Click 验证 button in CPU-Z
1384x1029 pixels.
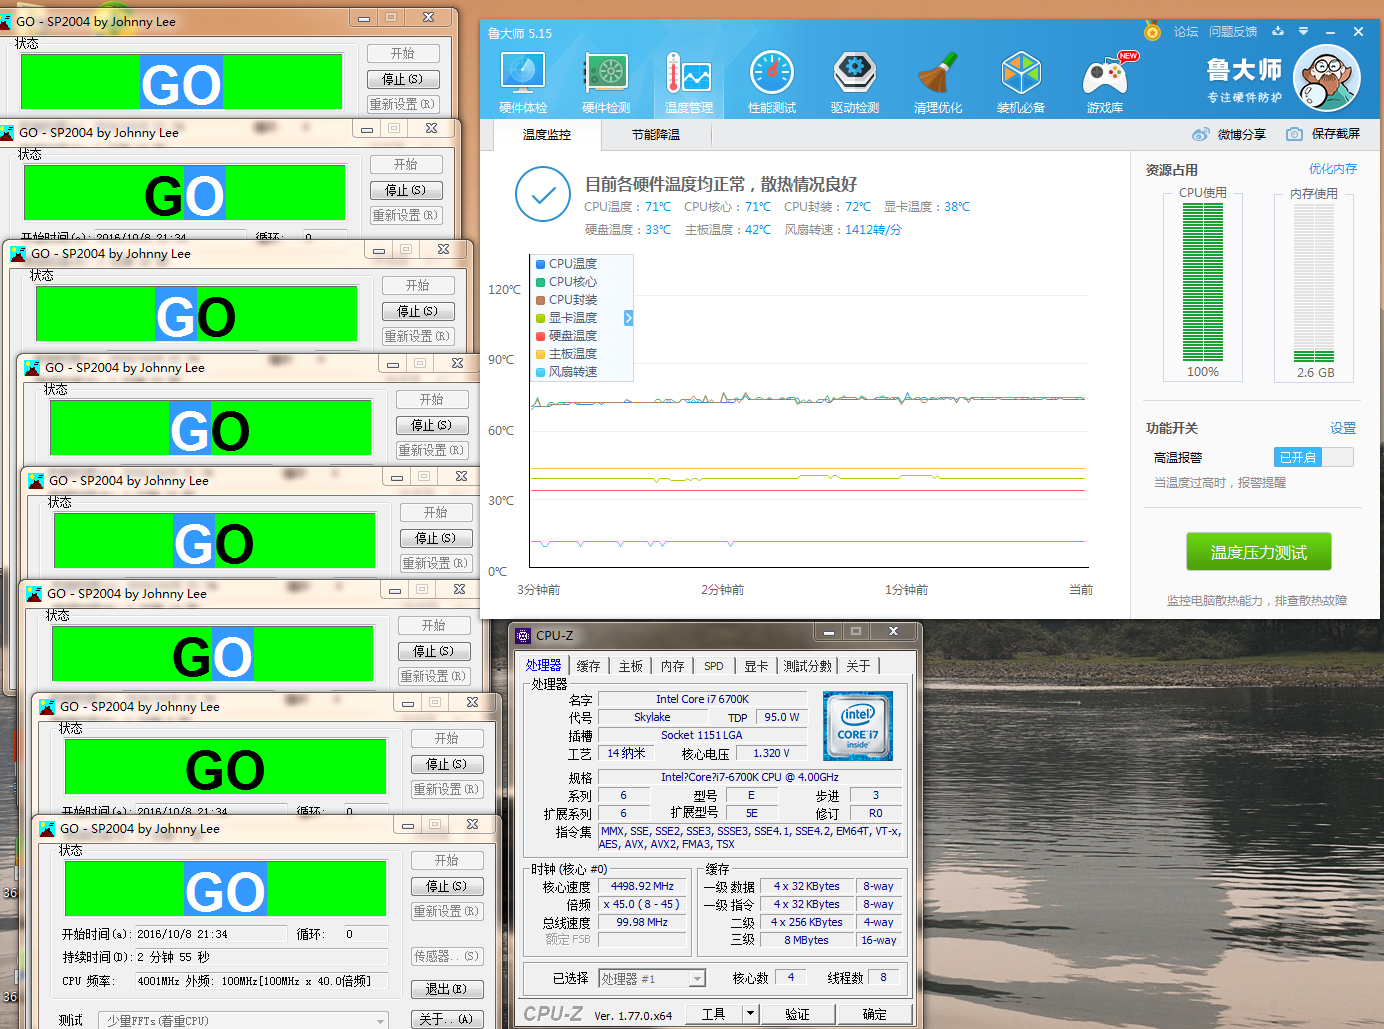click(798, 1013)
